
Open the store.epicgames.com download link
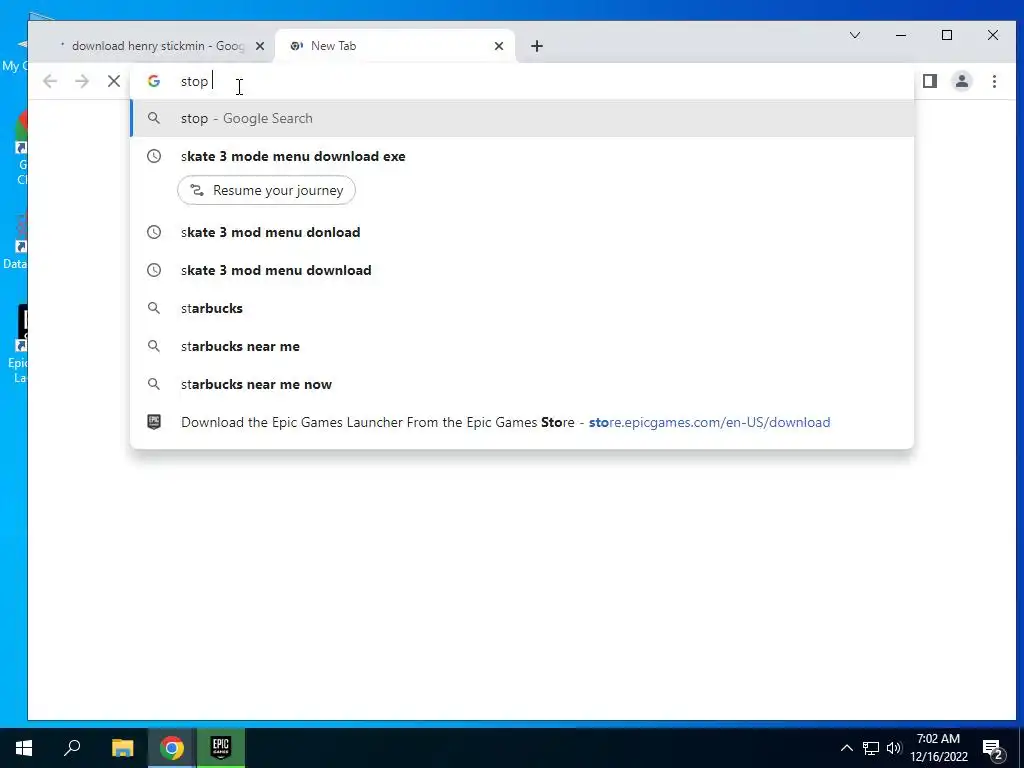point(709,422)
